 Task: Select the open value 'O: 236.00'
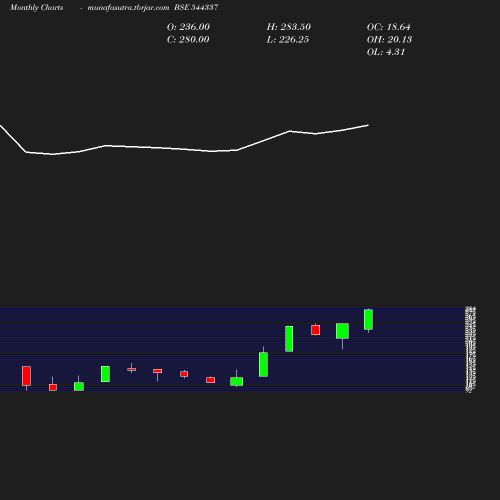[188, 27]
